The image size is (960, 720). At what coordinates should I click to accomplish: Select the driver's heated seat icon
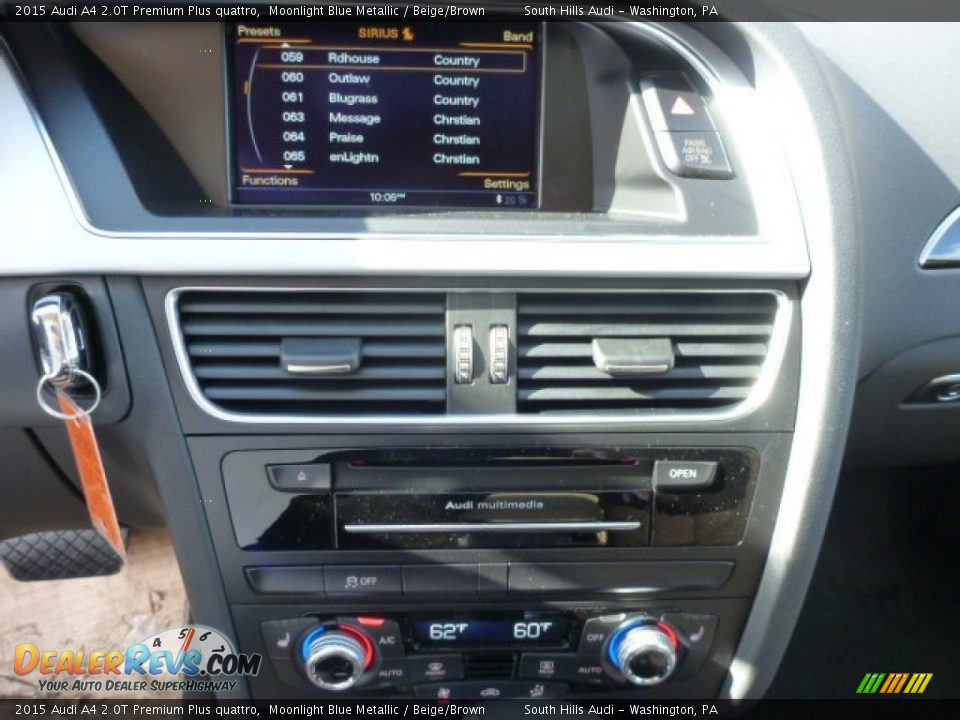281,638
